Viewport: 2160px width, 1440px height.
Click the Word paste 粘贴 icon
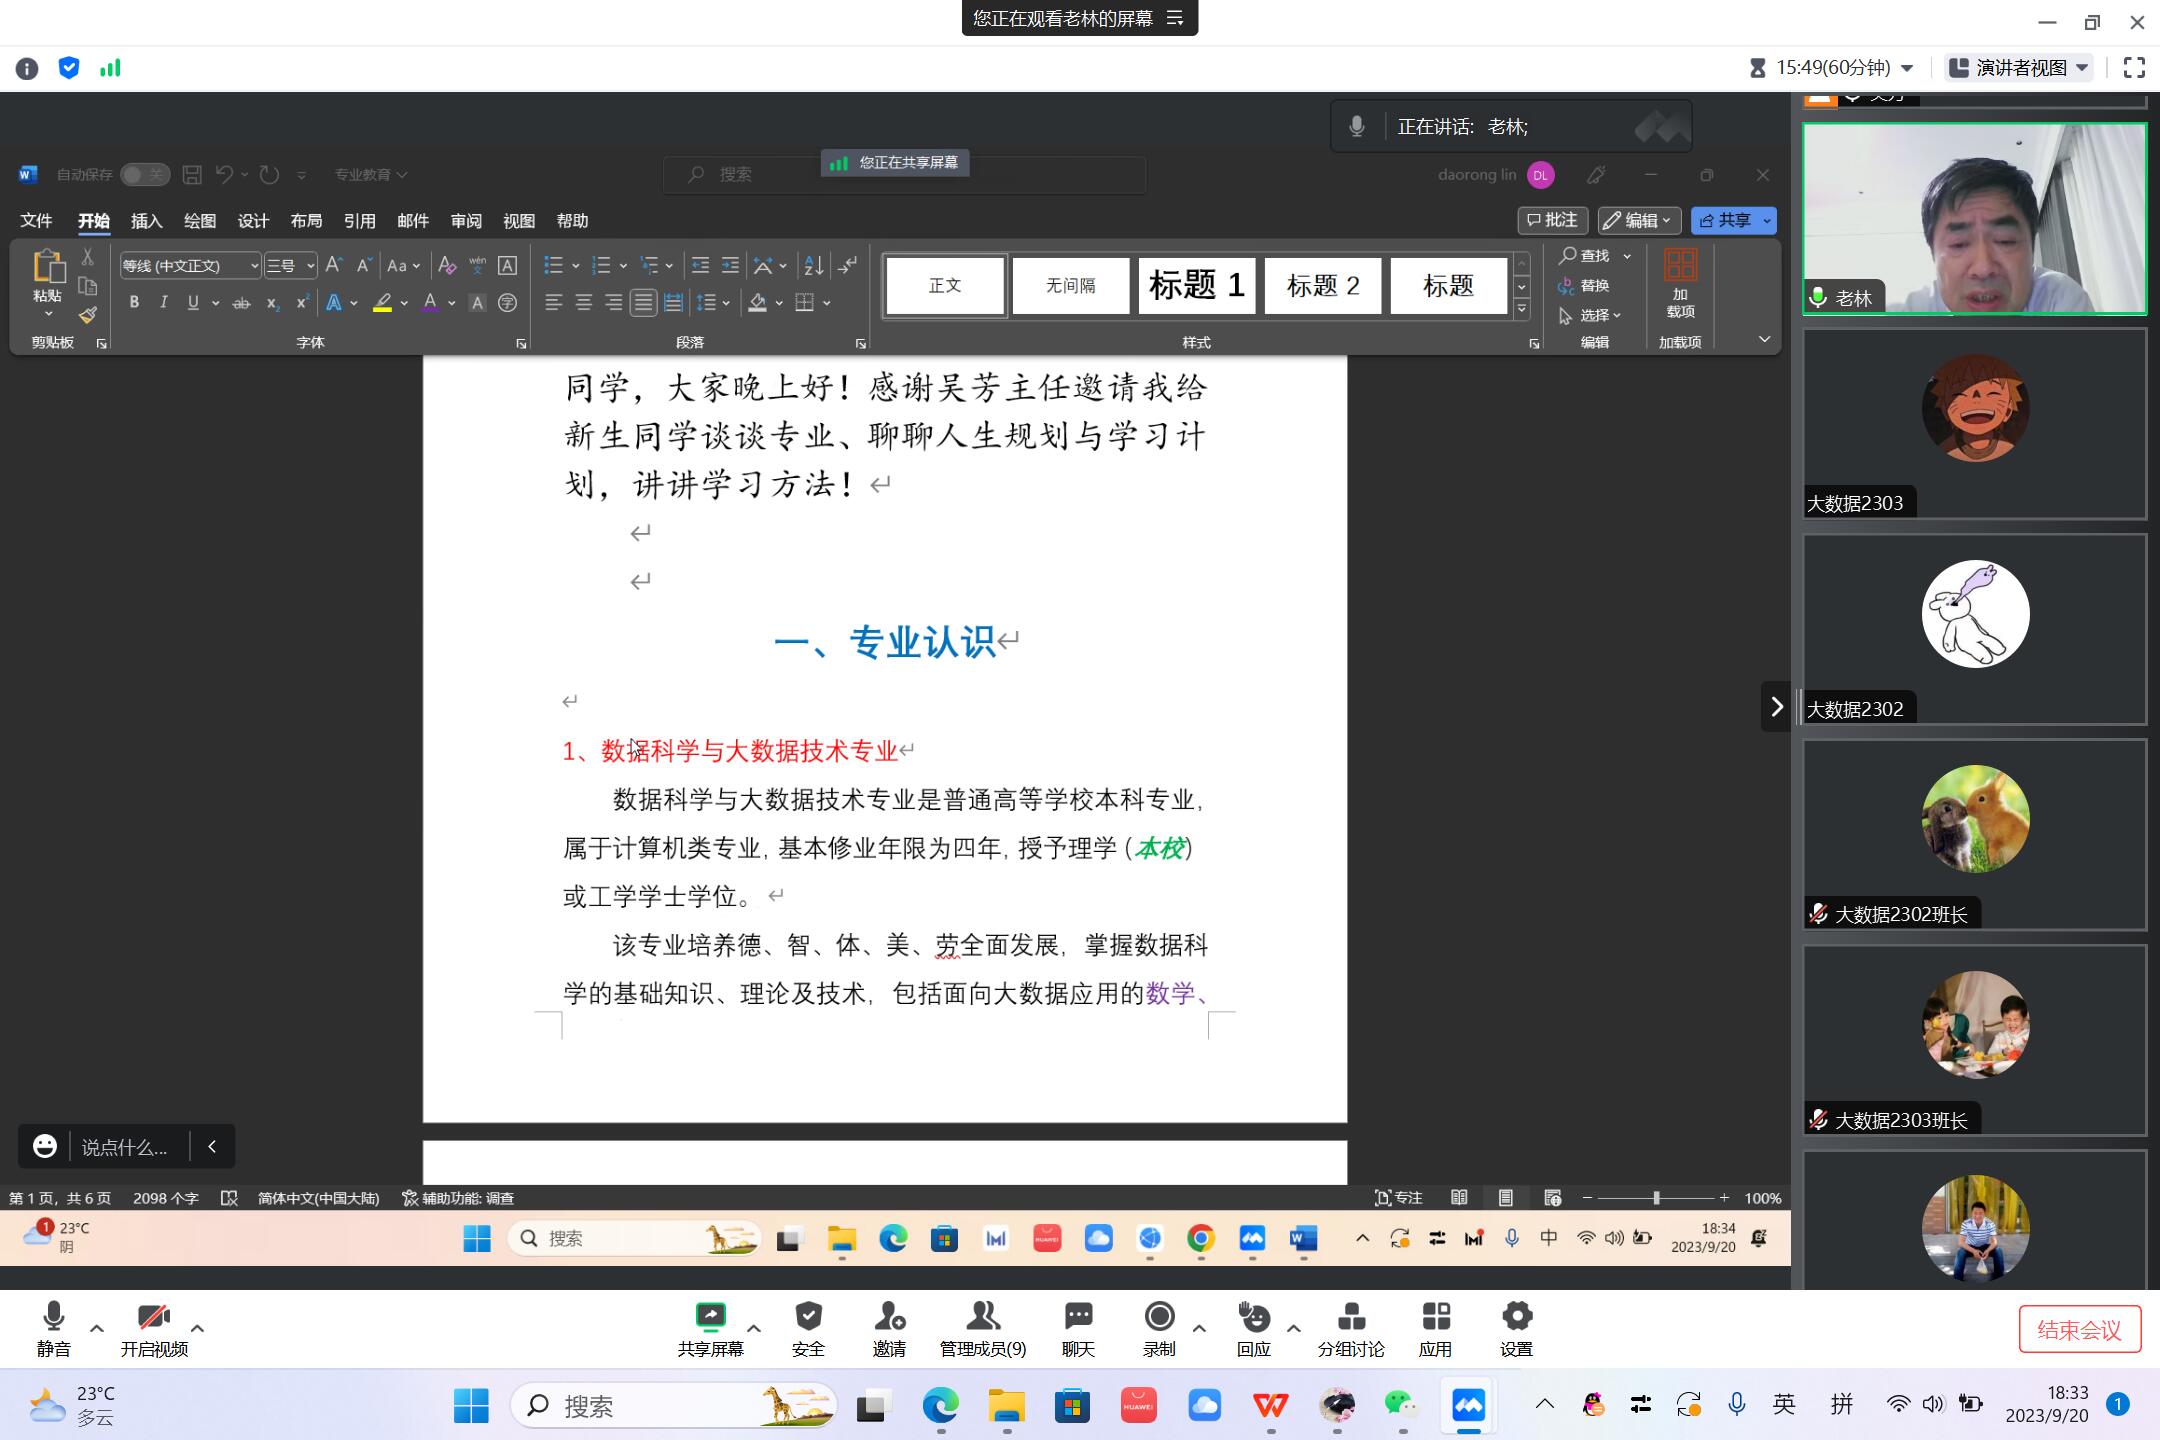coord(48,267)
